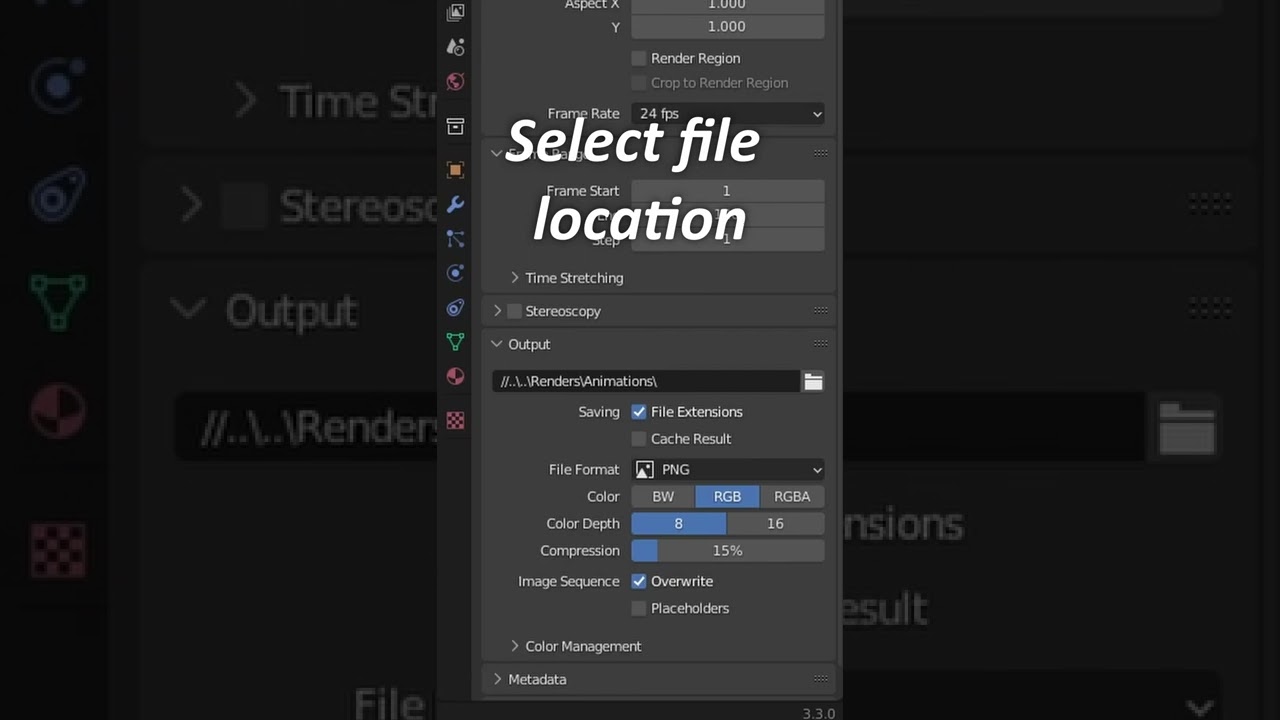Click the Stereoscopy panel grip dots
The width and height of the screenshot is (1280, 720).
(x=820, y=311)
